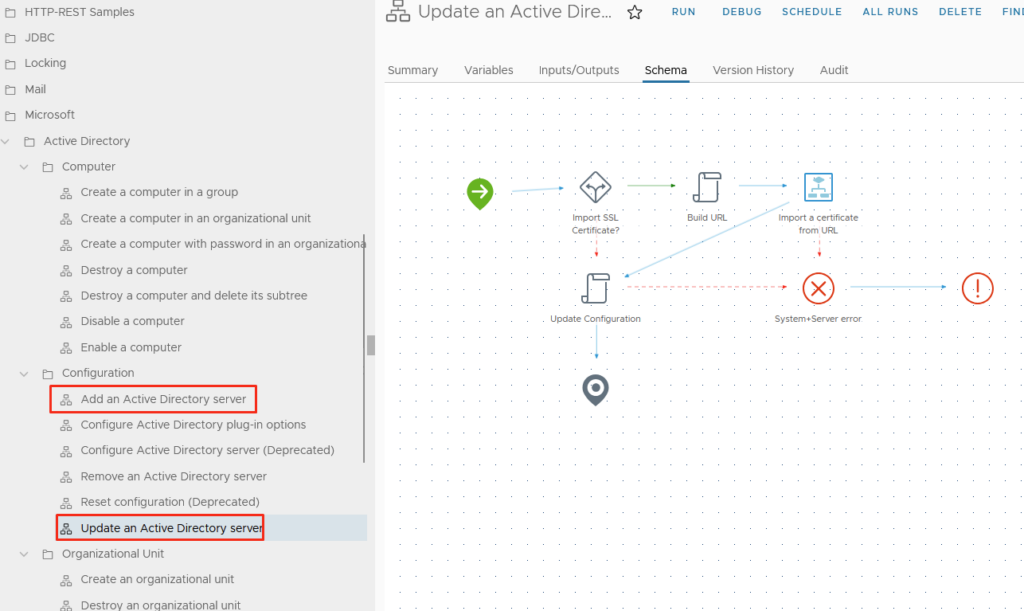Collapse the Computer folder in tree
This screenshot has width=1024, height=611.
click(25, 167)
